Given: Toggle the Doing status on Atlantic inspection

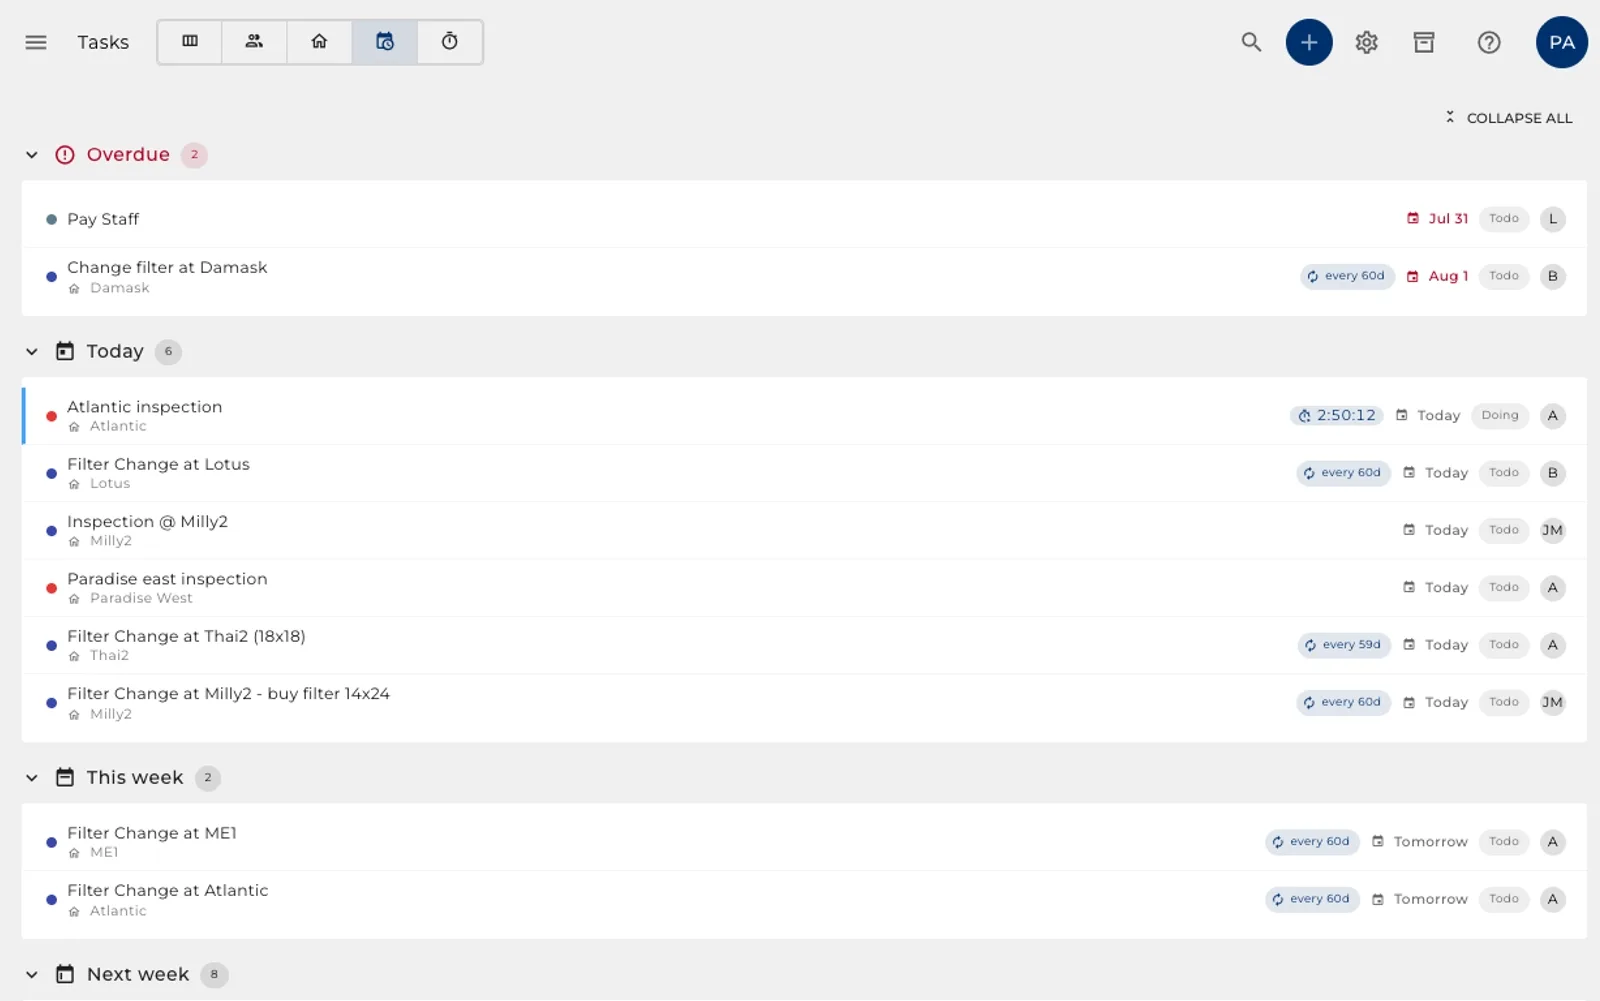Looking at the screenshot, I should pos(1499,416).
